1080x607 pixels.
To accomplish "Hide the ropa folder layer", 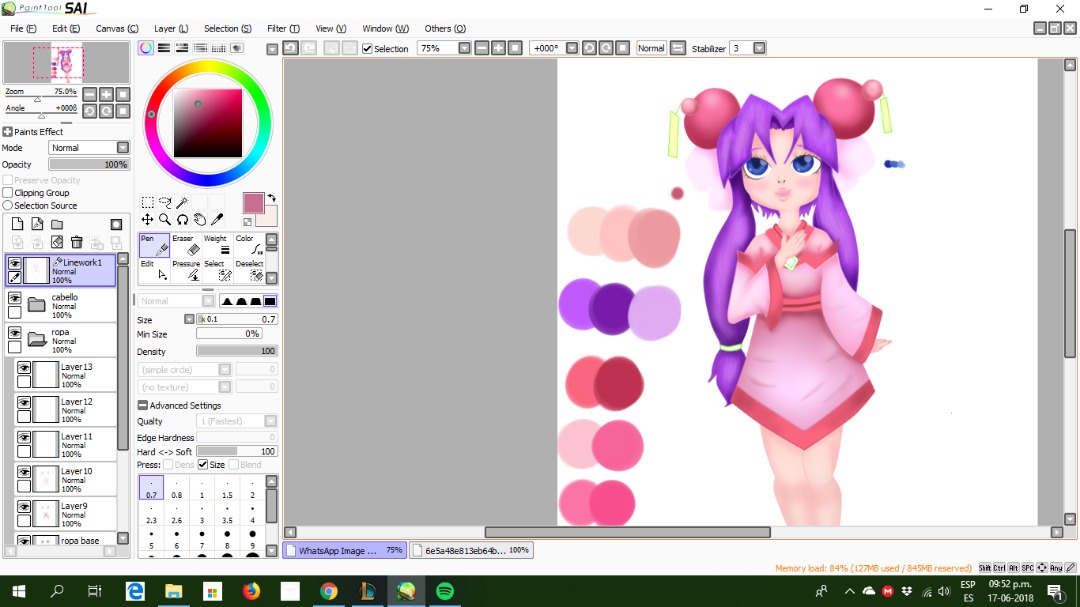I will tap(14, 333).
